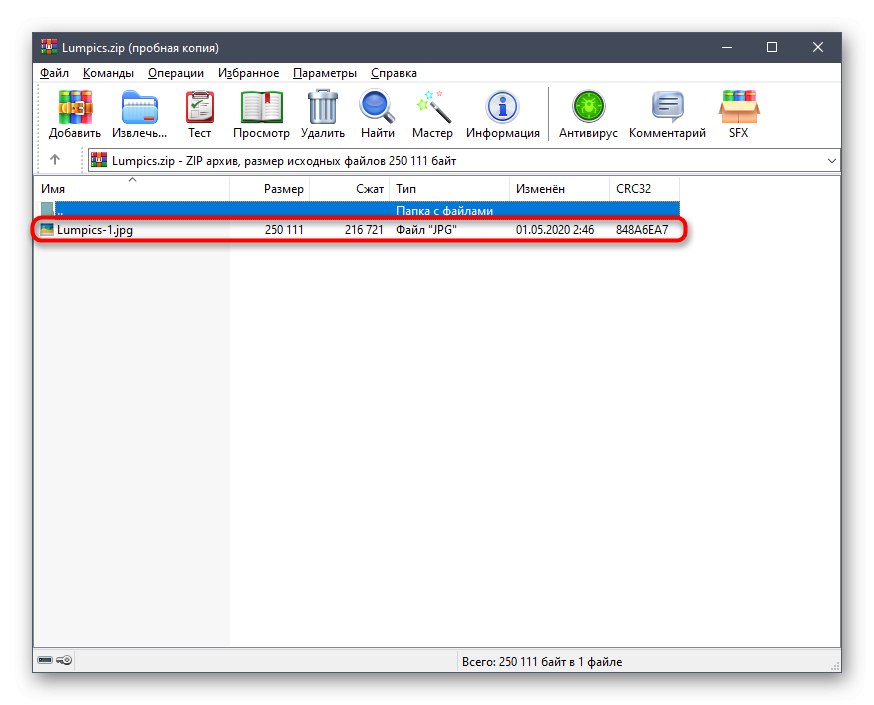Open the Избранное menu

(x=248, y=73)
